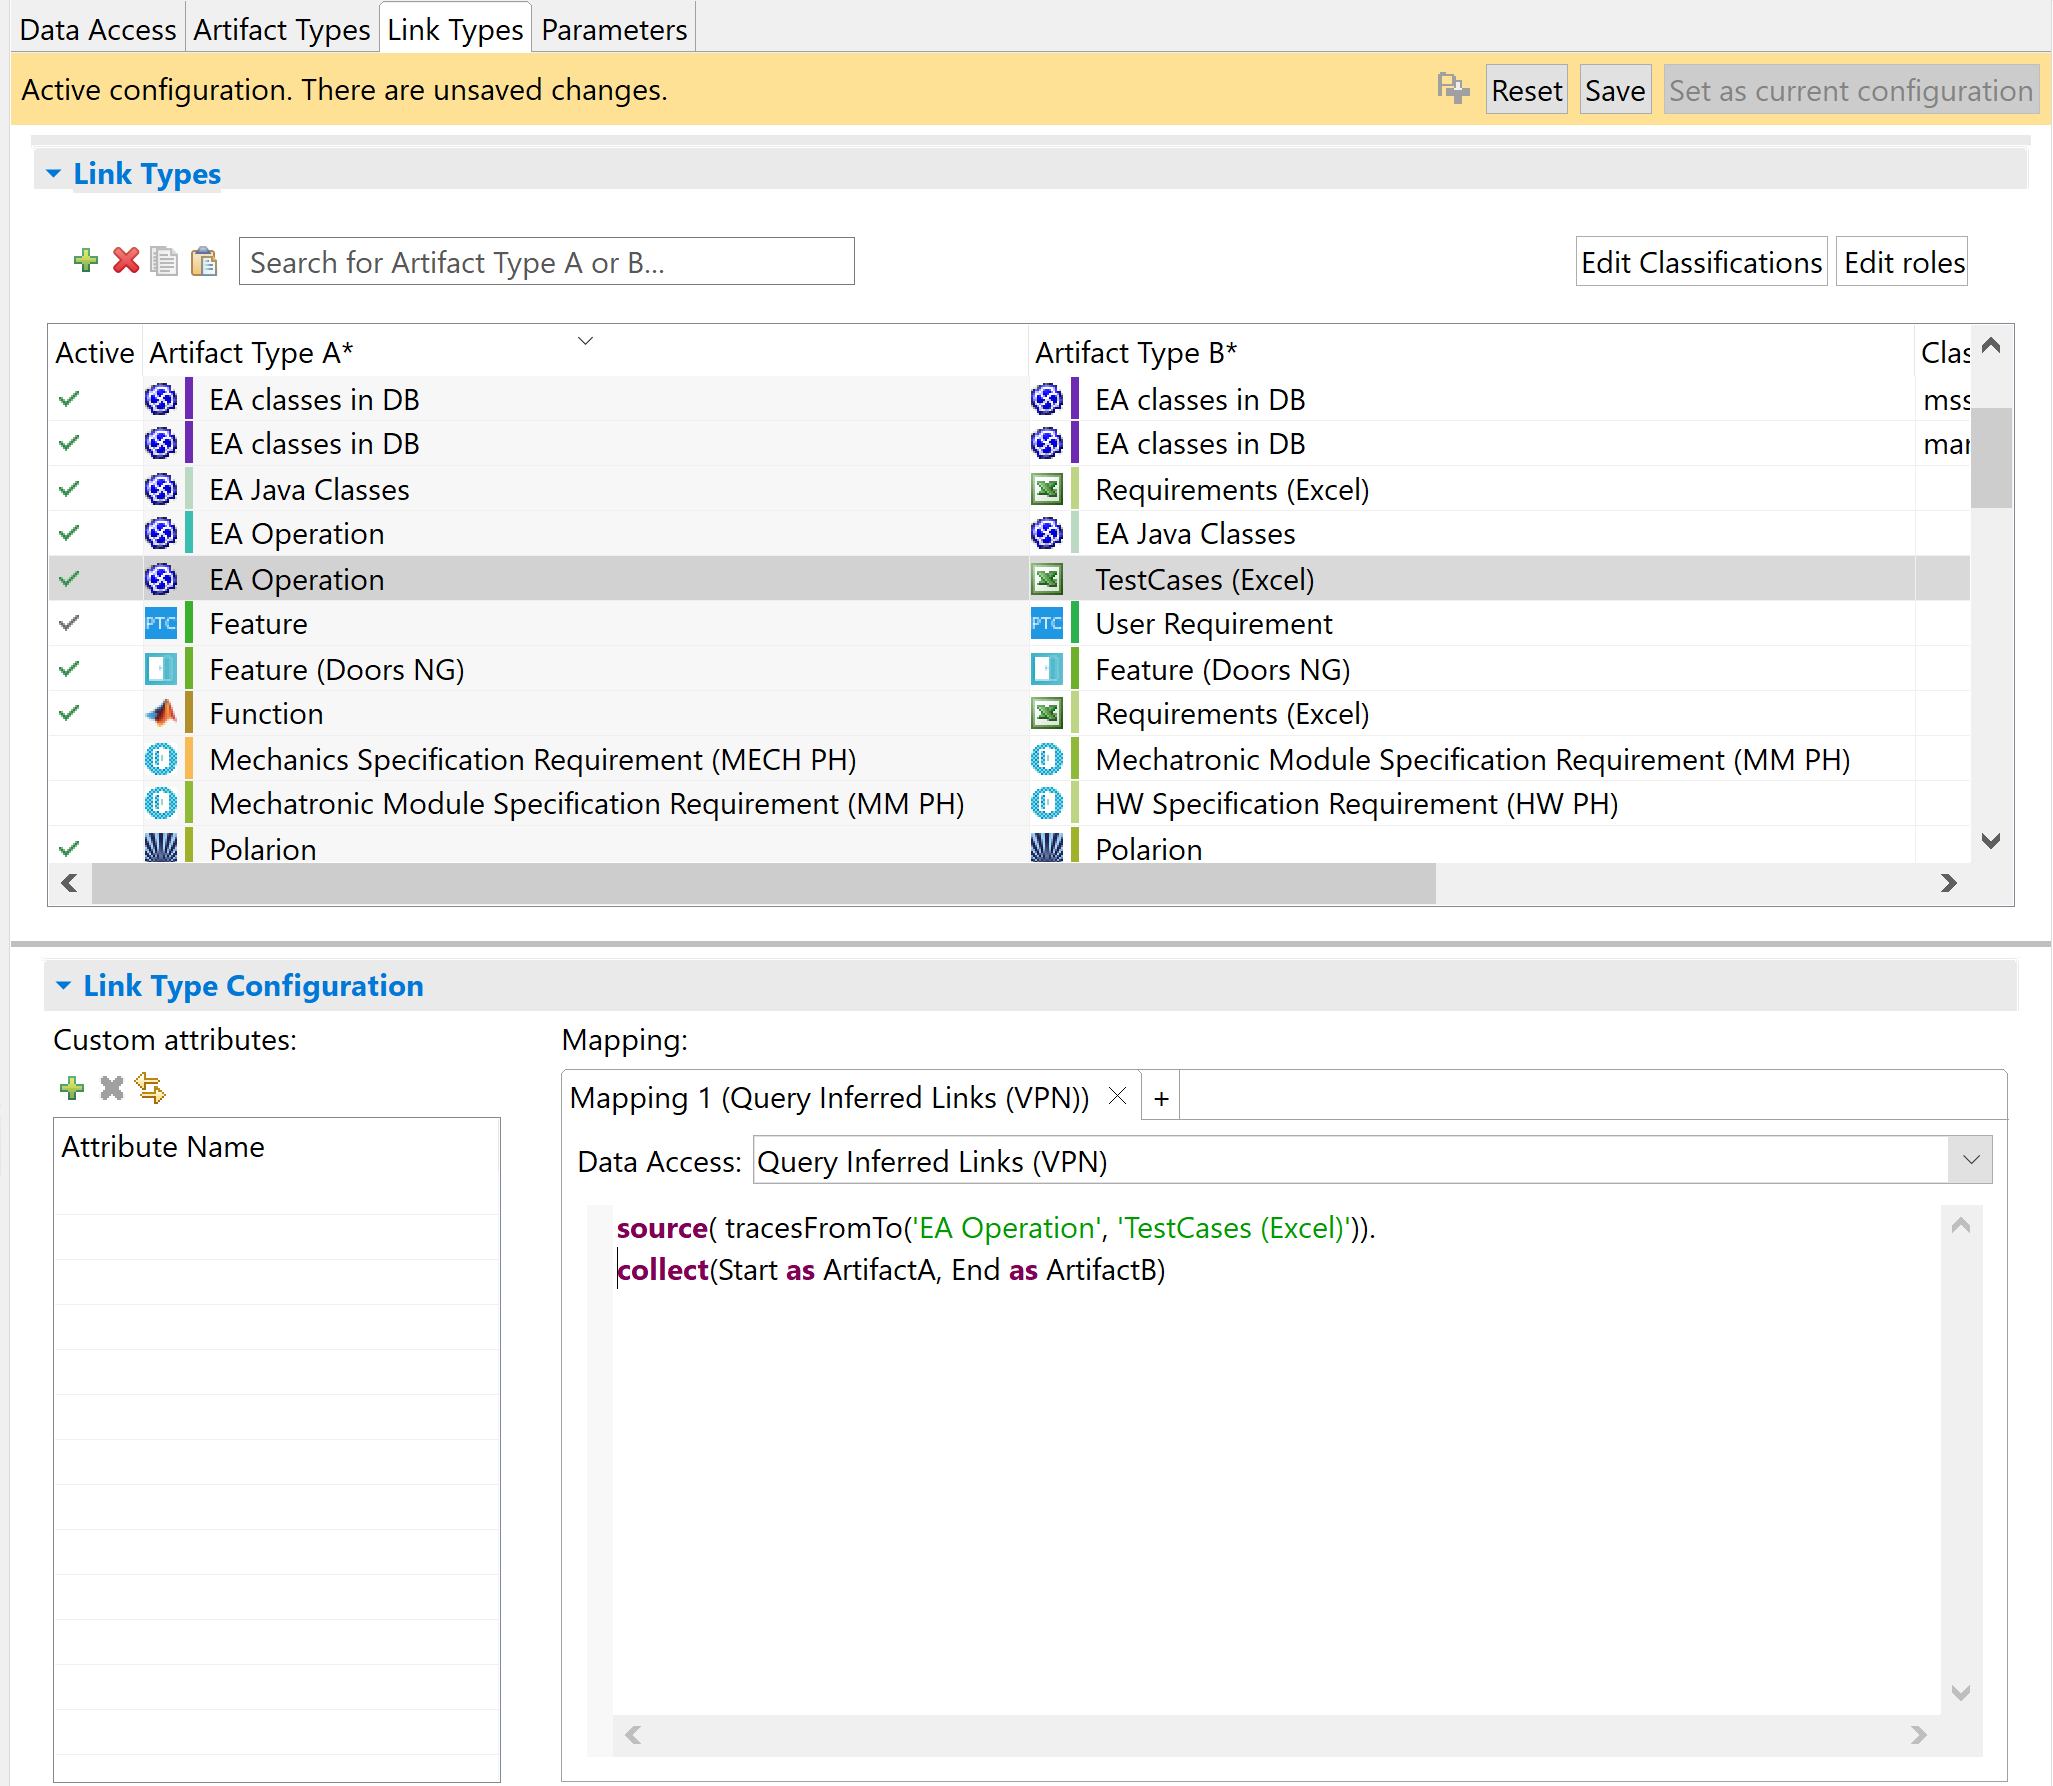Click icon beside Mechanics Specification Requirement (MECH PH)
The width and height of the screenshot is (2053, 1786).
coord(160,759)
